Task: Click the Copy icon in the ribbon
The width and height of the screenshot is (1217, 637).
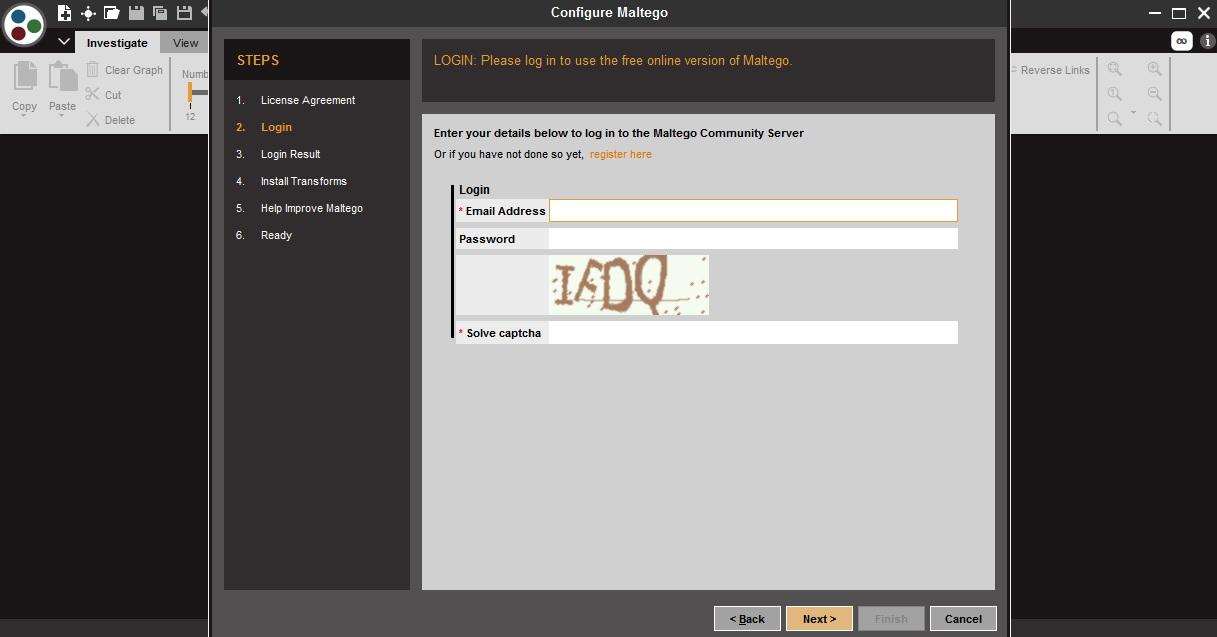Action: tap(24, 78)
